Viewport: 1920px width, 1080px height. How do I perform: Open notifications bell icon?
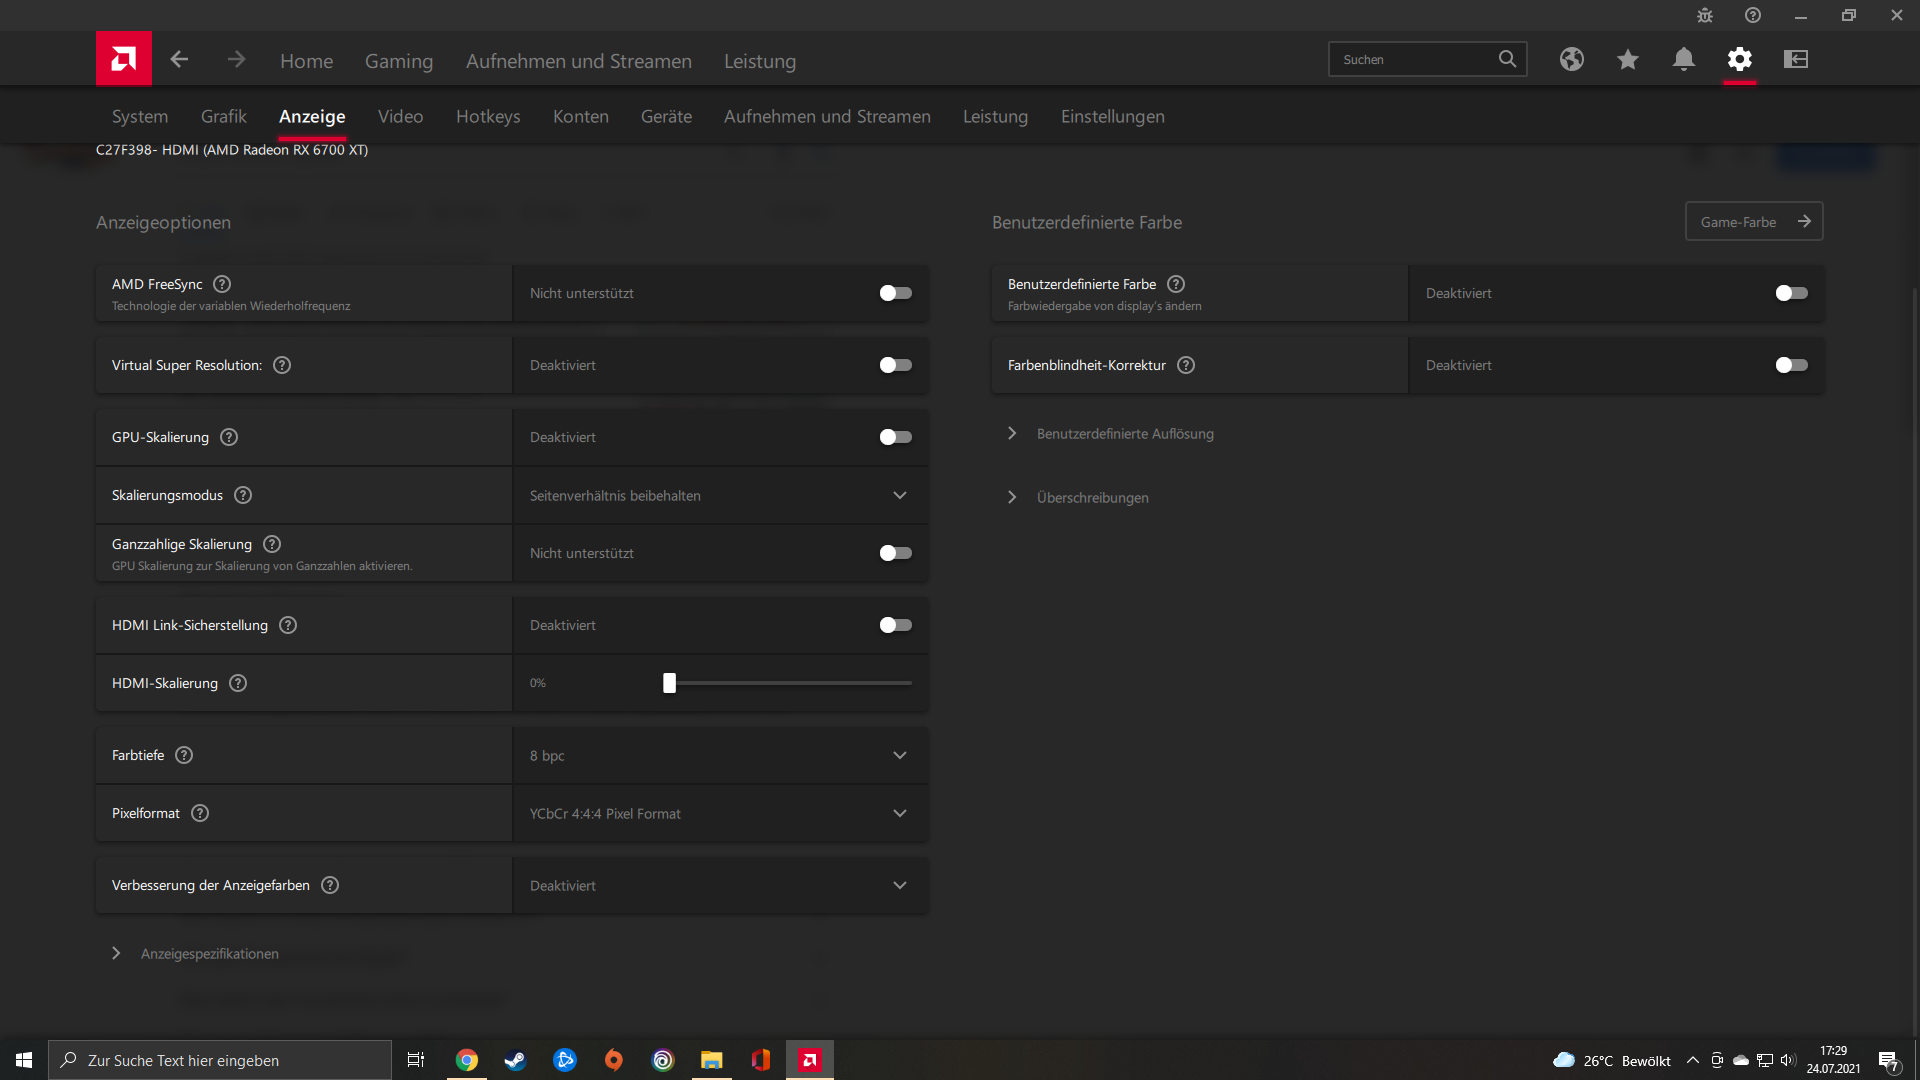1683,60
